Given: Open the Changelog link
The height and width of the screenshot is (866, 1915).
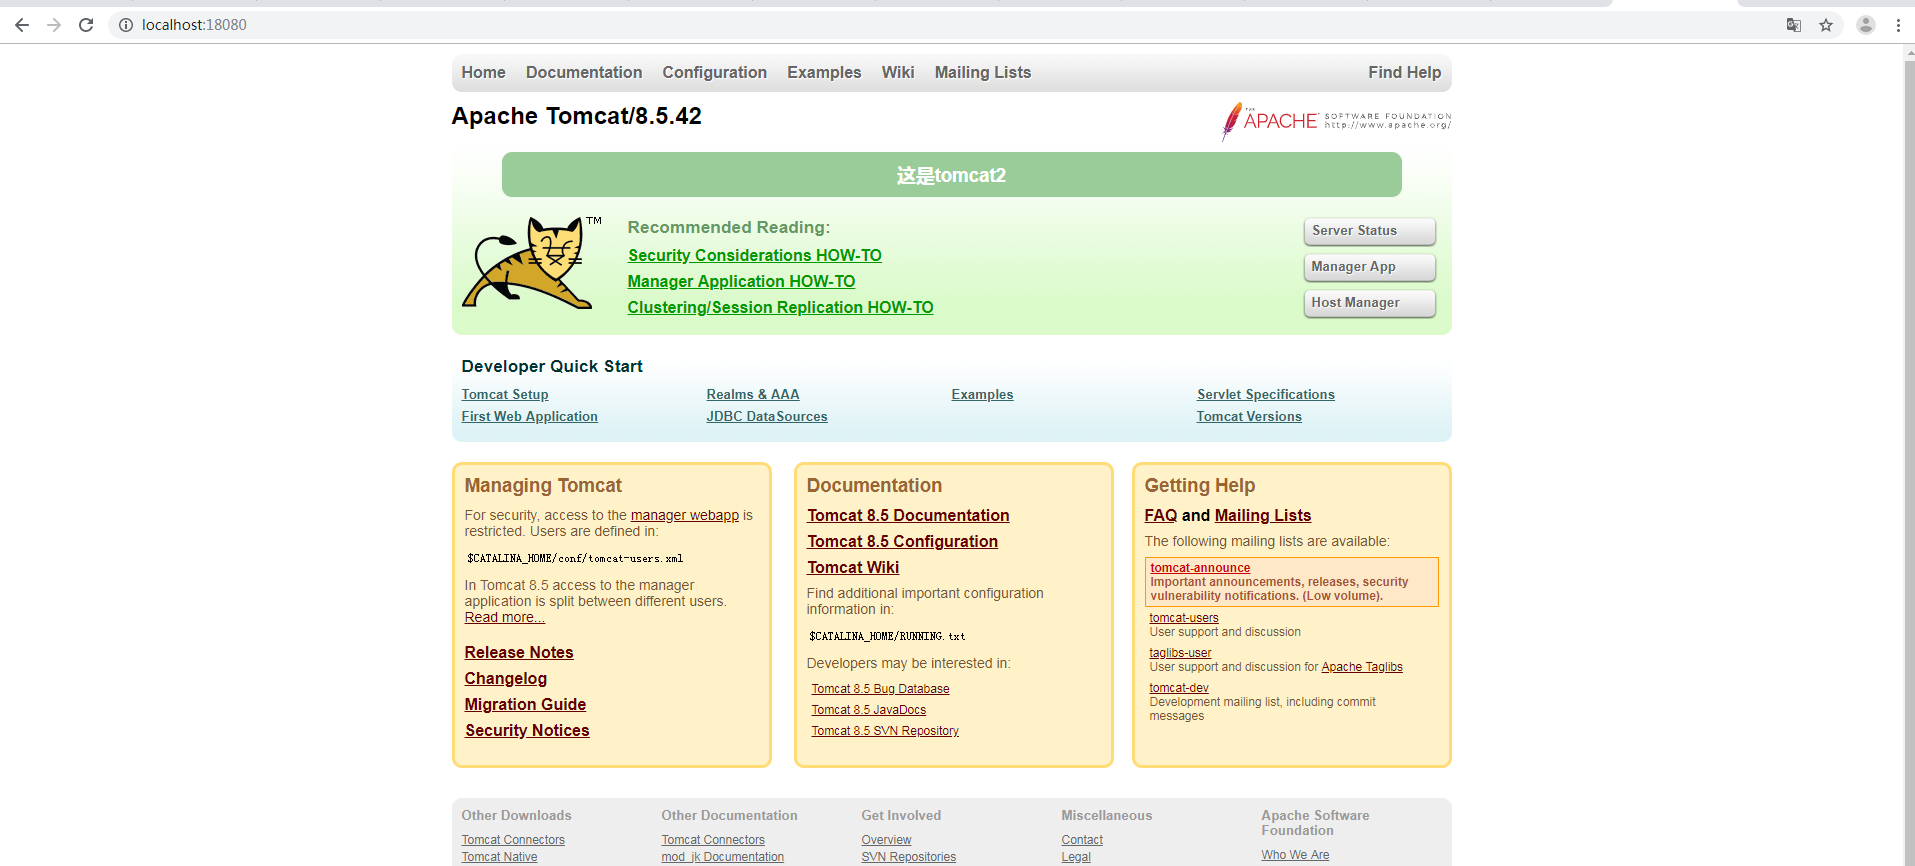Looking at the screenshot, I should [506, 678].
